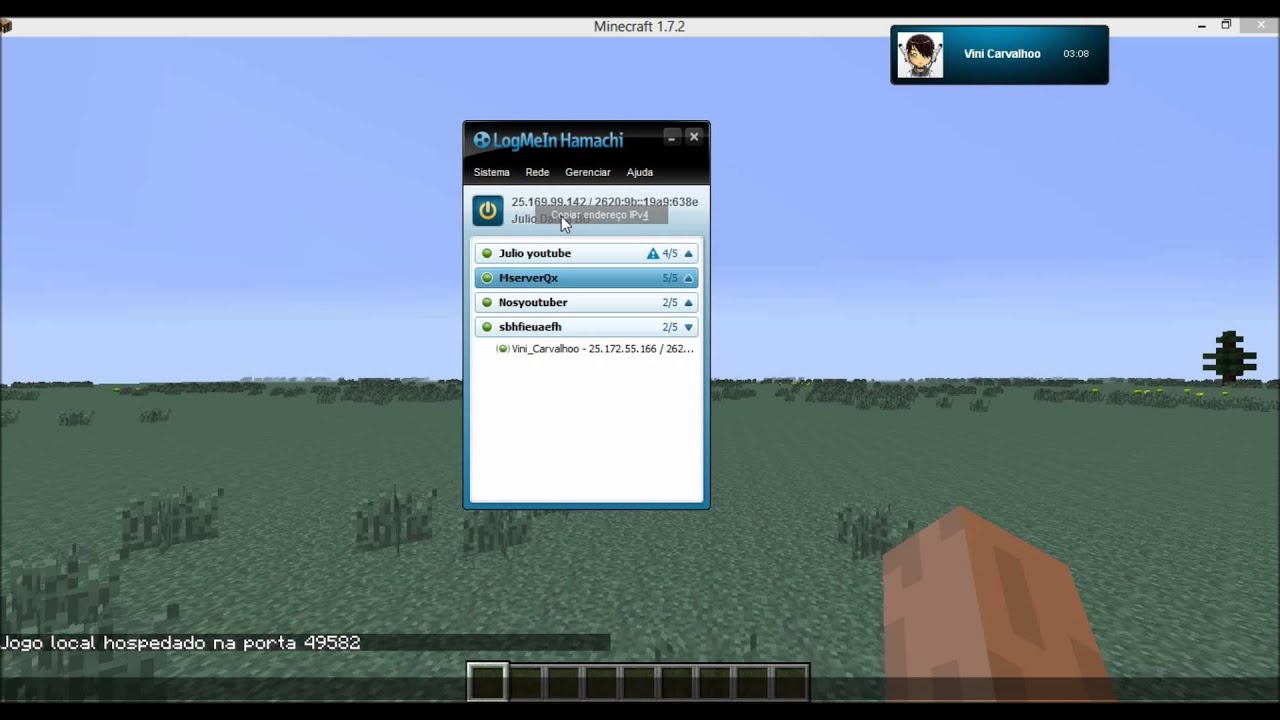The image size is (1280, 720).
Task: Click the 03:08 call timer
Action: pos(1076,54)
